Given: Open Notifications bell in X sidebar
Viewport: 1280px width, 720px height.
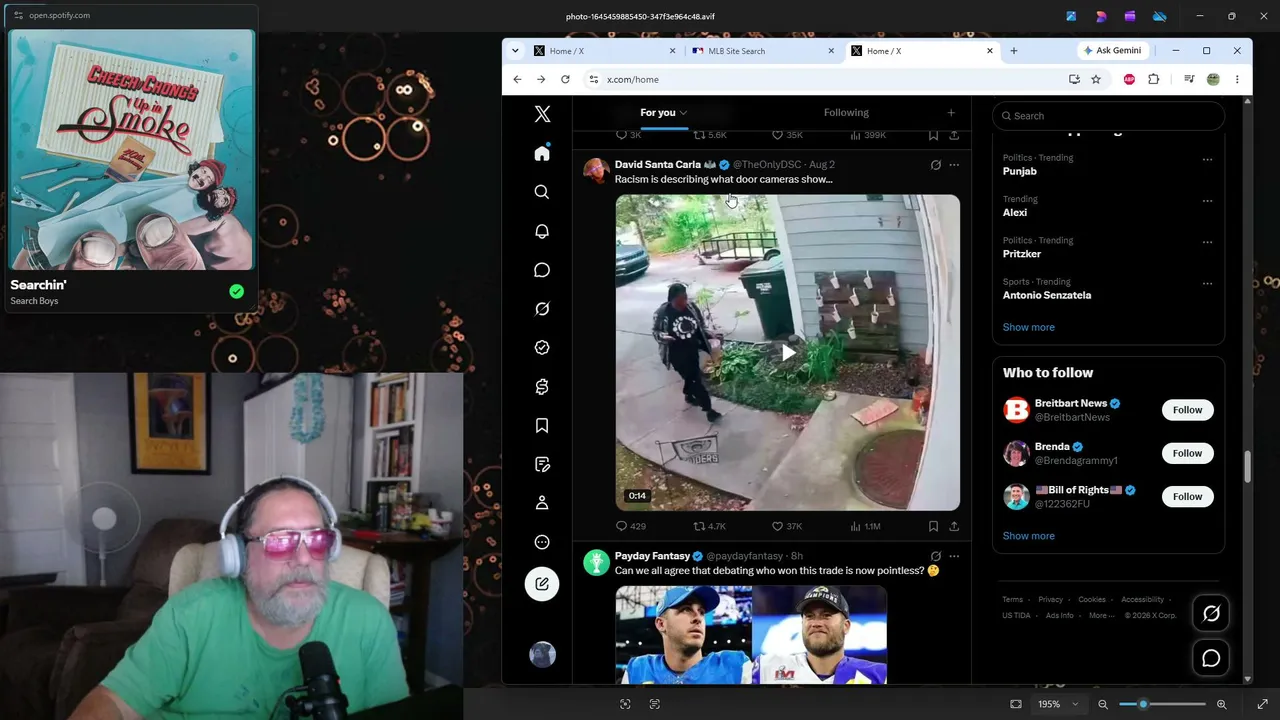Looking at the screenshot, I should pyautogui.click(x=542, y=231).
